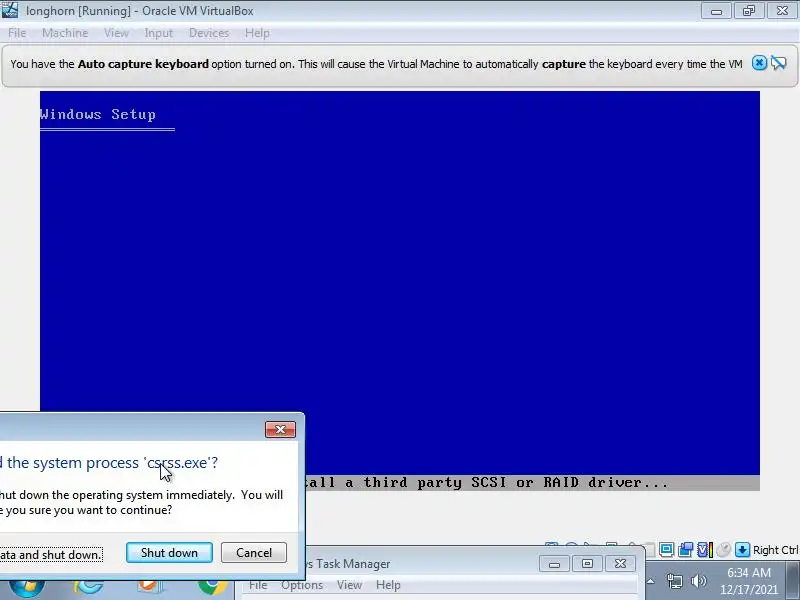Viewport: 800px width, 600px height.
Task: Maximize the Task Manager window
Action: [587, 563]
